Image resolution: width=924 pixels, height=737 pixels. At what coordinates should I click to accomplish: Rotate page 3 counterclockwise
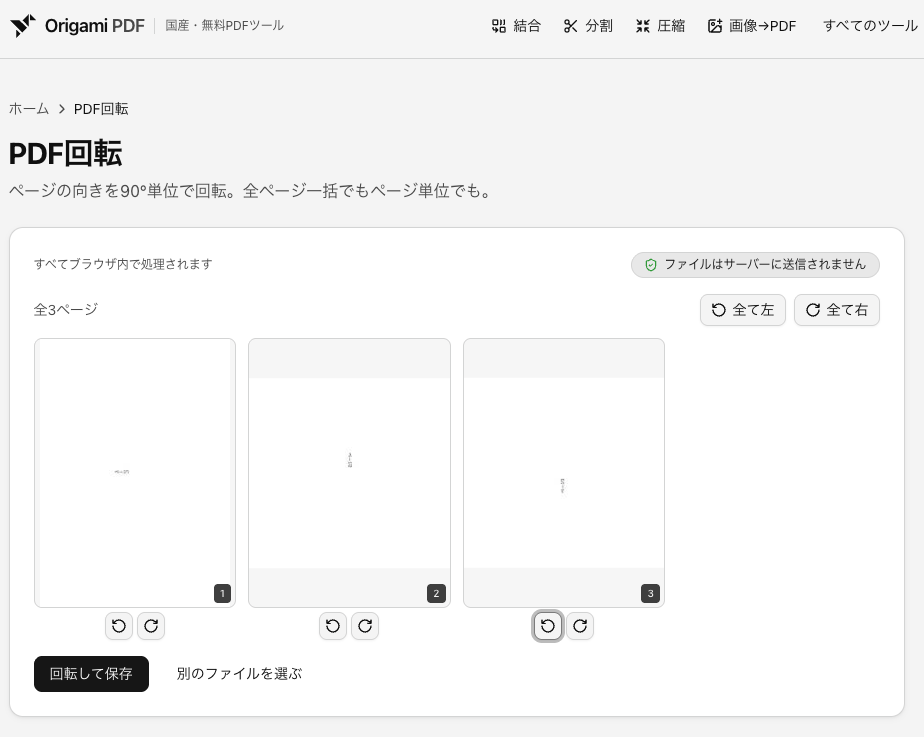coord(548,626)
